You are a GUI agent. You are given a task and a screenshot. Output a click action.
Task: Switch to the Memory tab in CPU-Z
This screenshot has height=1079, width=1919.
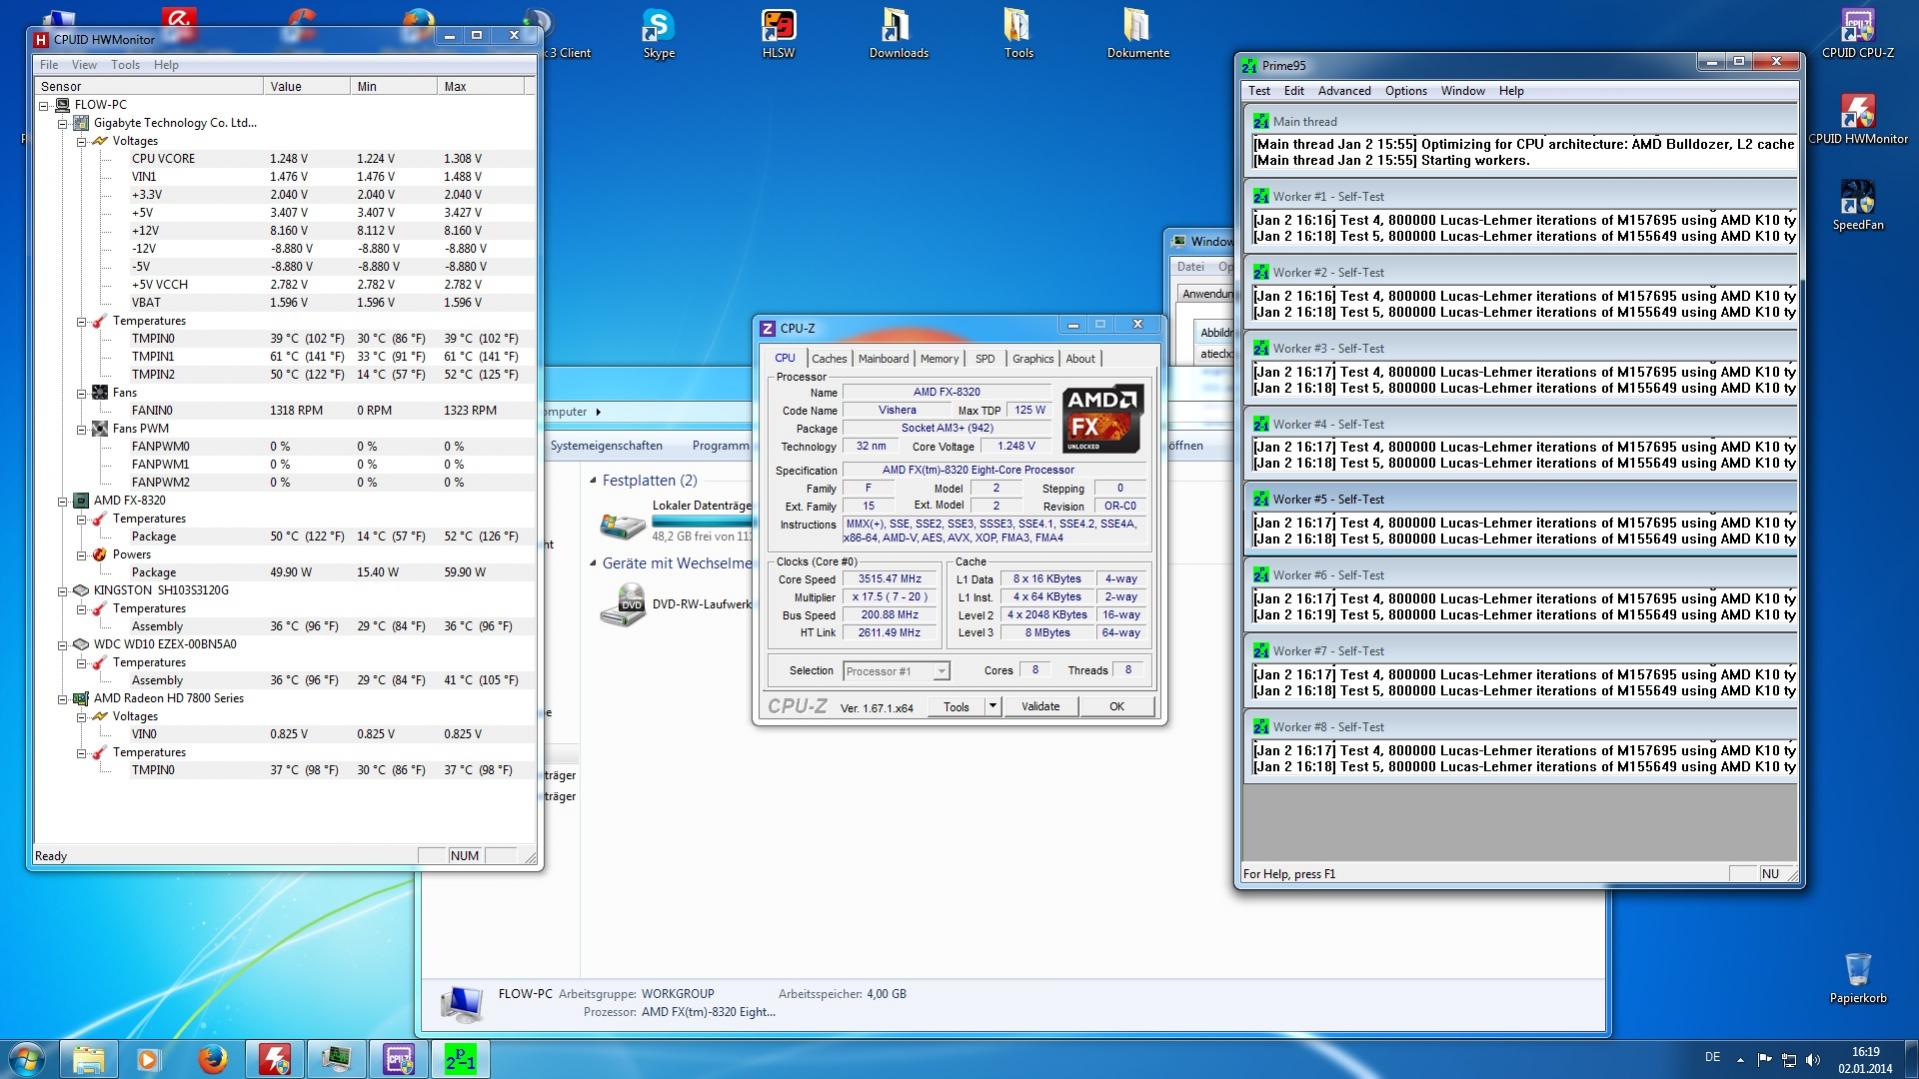pos(939,359)
